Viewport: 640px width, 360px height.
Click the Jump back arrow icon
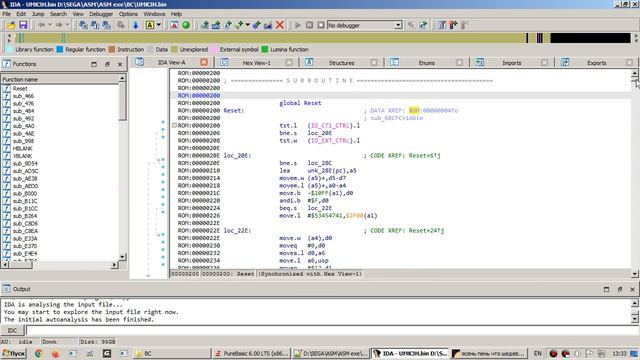coord(41,25)
